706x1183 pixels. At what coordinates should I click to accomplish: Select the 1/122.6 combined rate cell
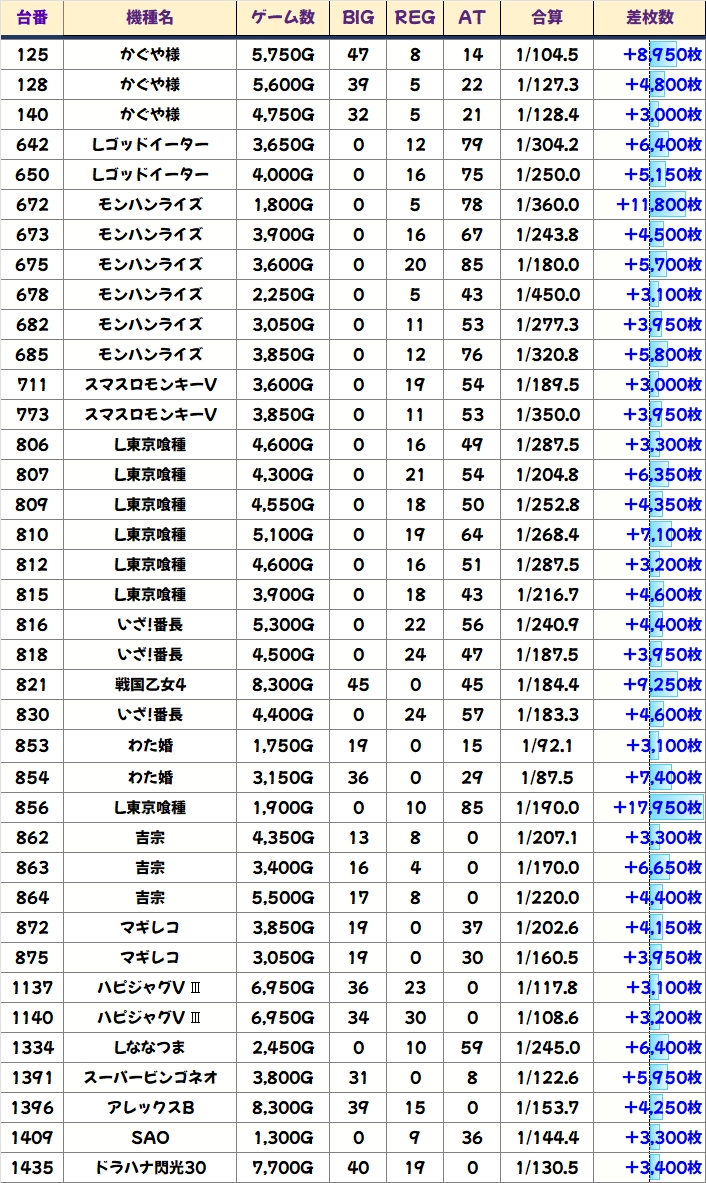[548, 1077]
